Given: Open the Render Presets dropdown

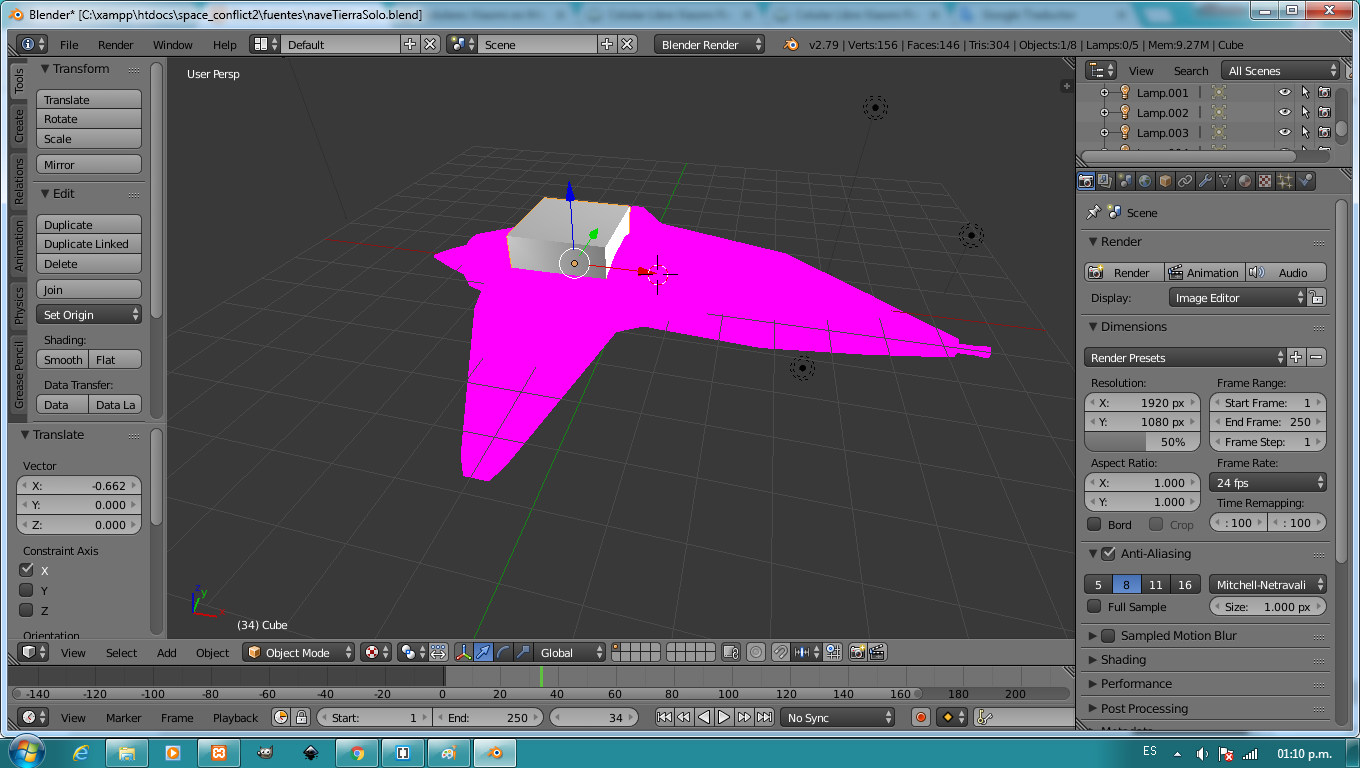Looking at the screenshot, I should (x=1185, y=357).
